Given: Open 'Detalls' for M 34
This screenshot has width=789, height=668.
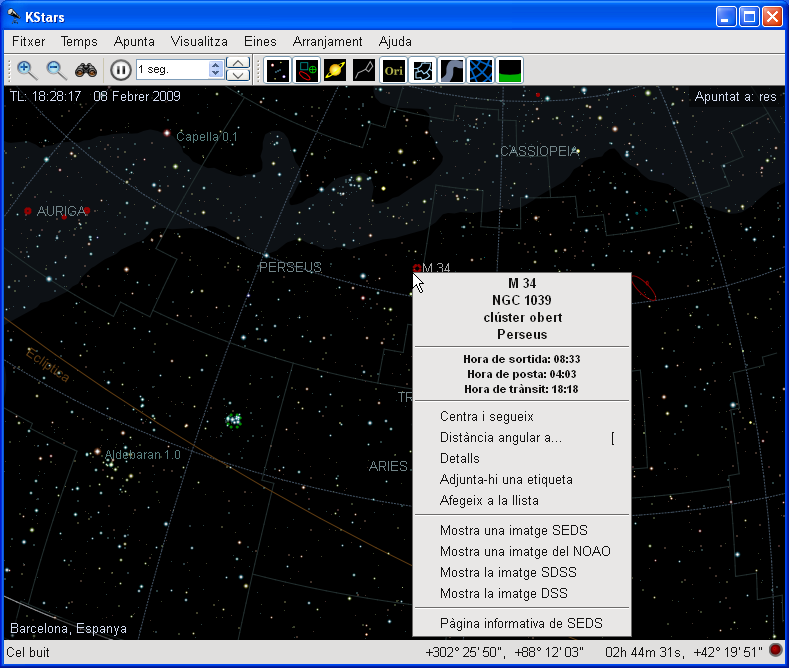Looking at the screenshot, I should pos(522,459).
